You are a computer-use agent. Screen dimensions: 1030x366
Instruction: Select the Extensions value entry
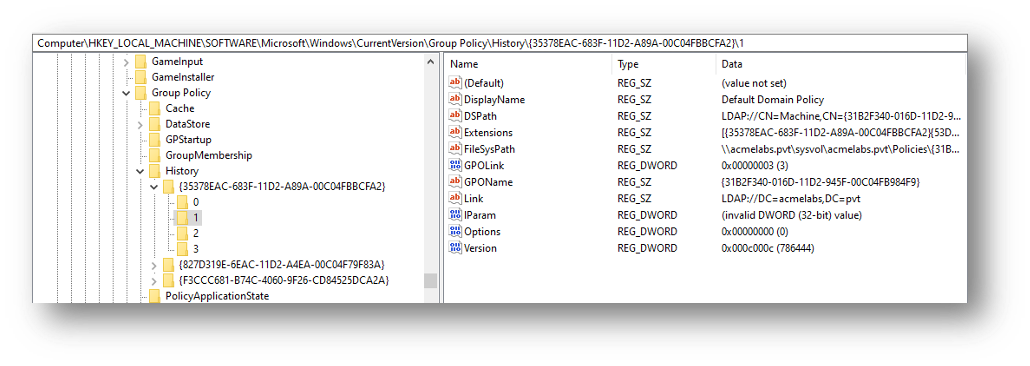pyautogui.click(x=706, y=132)
